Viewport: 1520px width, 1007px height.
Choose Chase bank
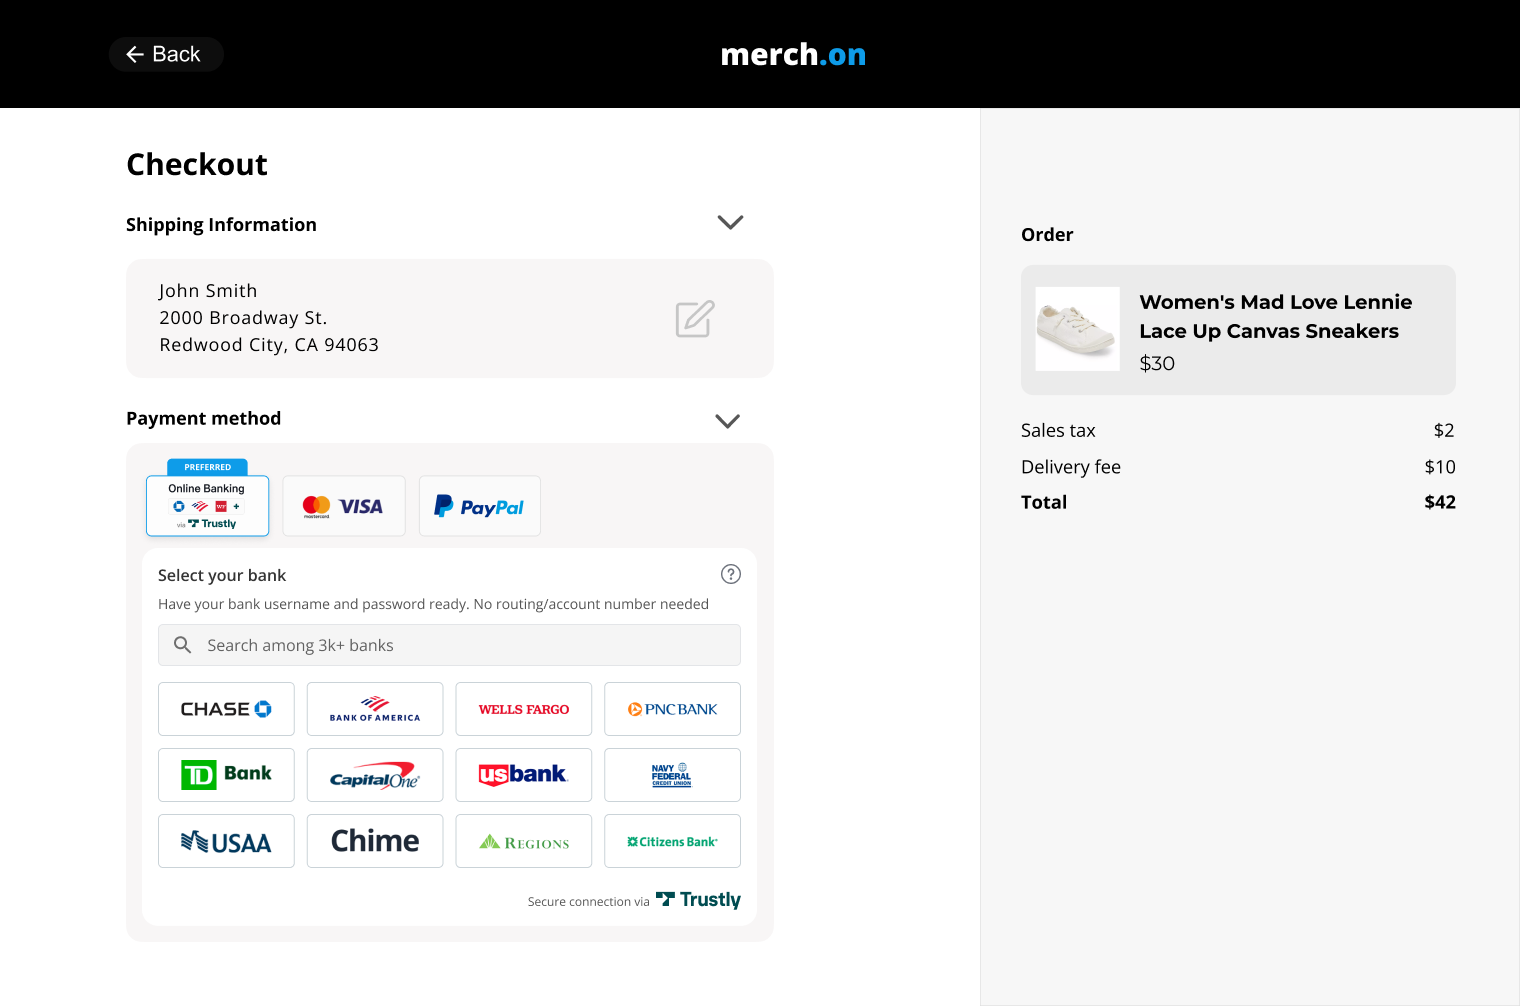[226, 709]
